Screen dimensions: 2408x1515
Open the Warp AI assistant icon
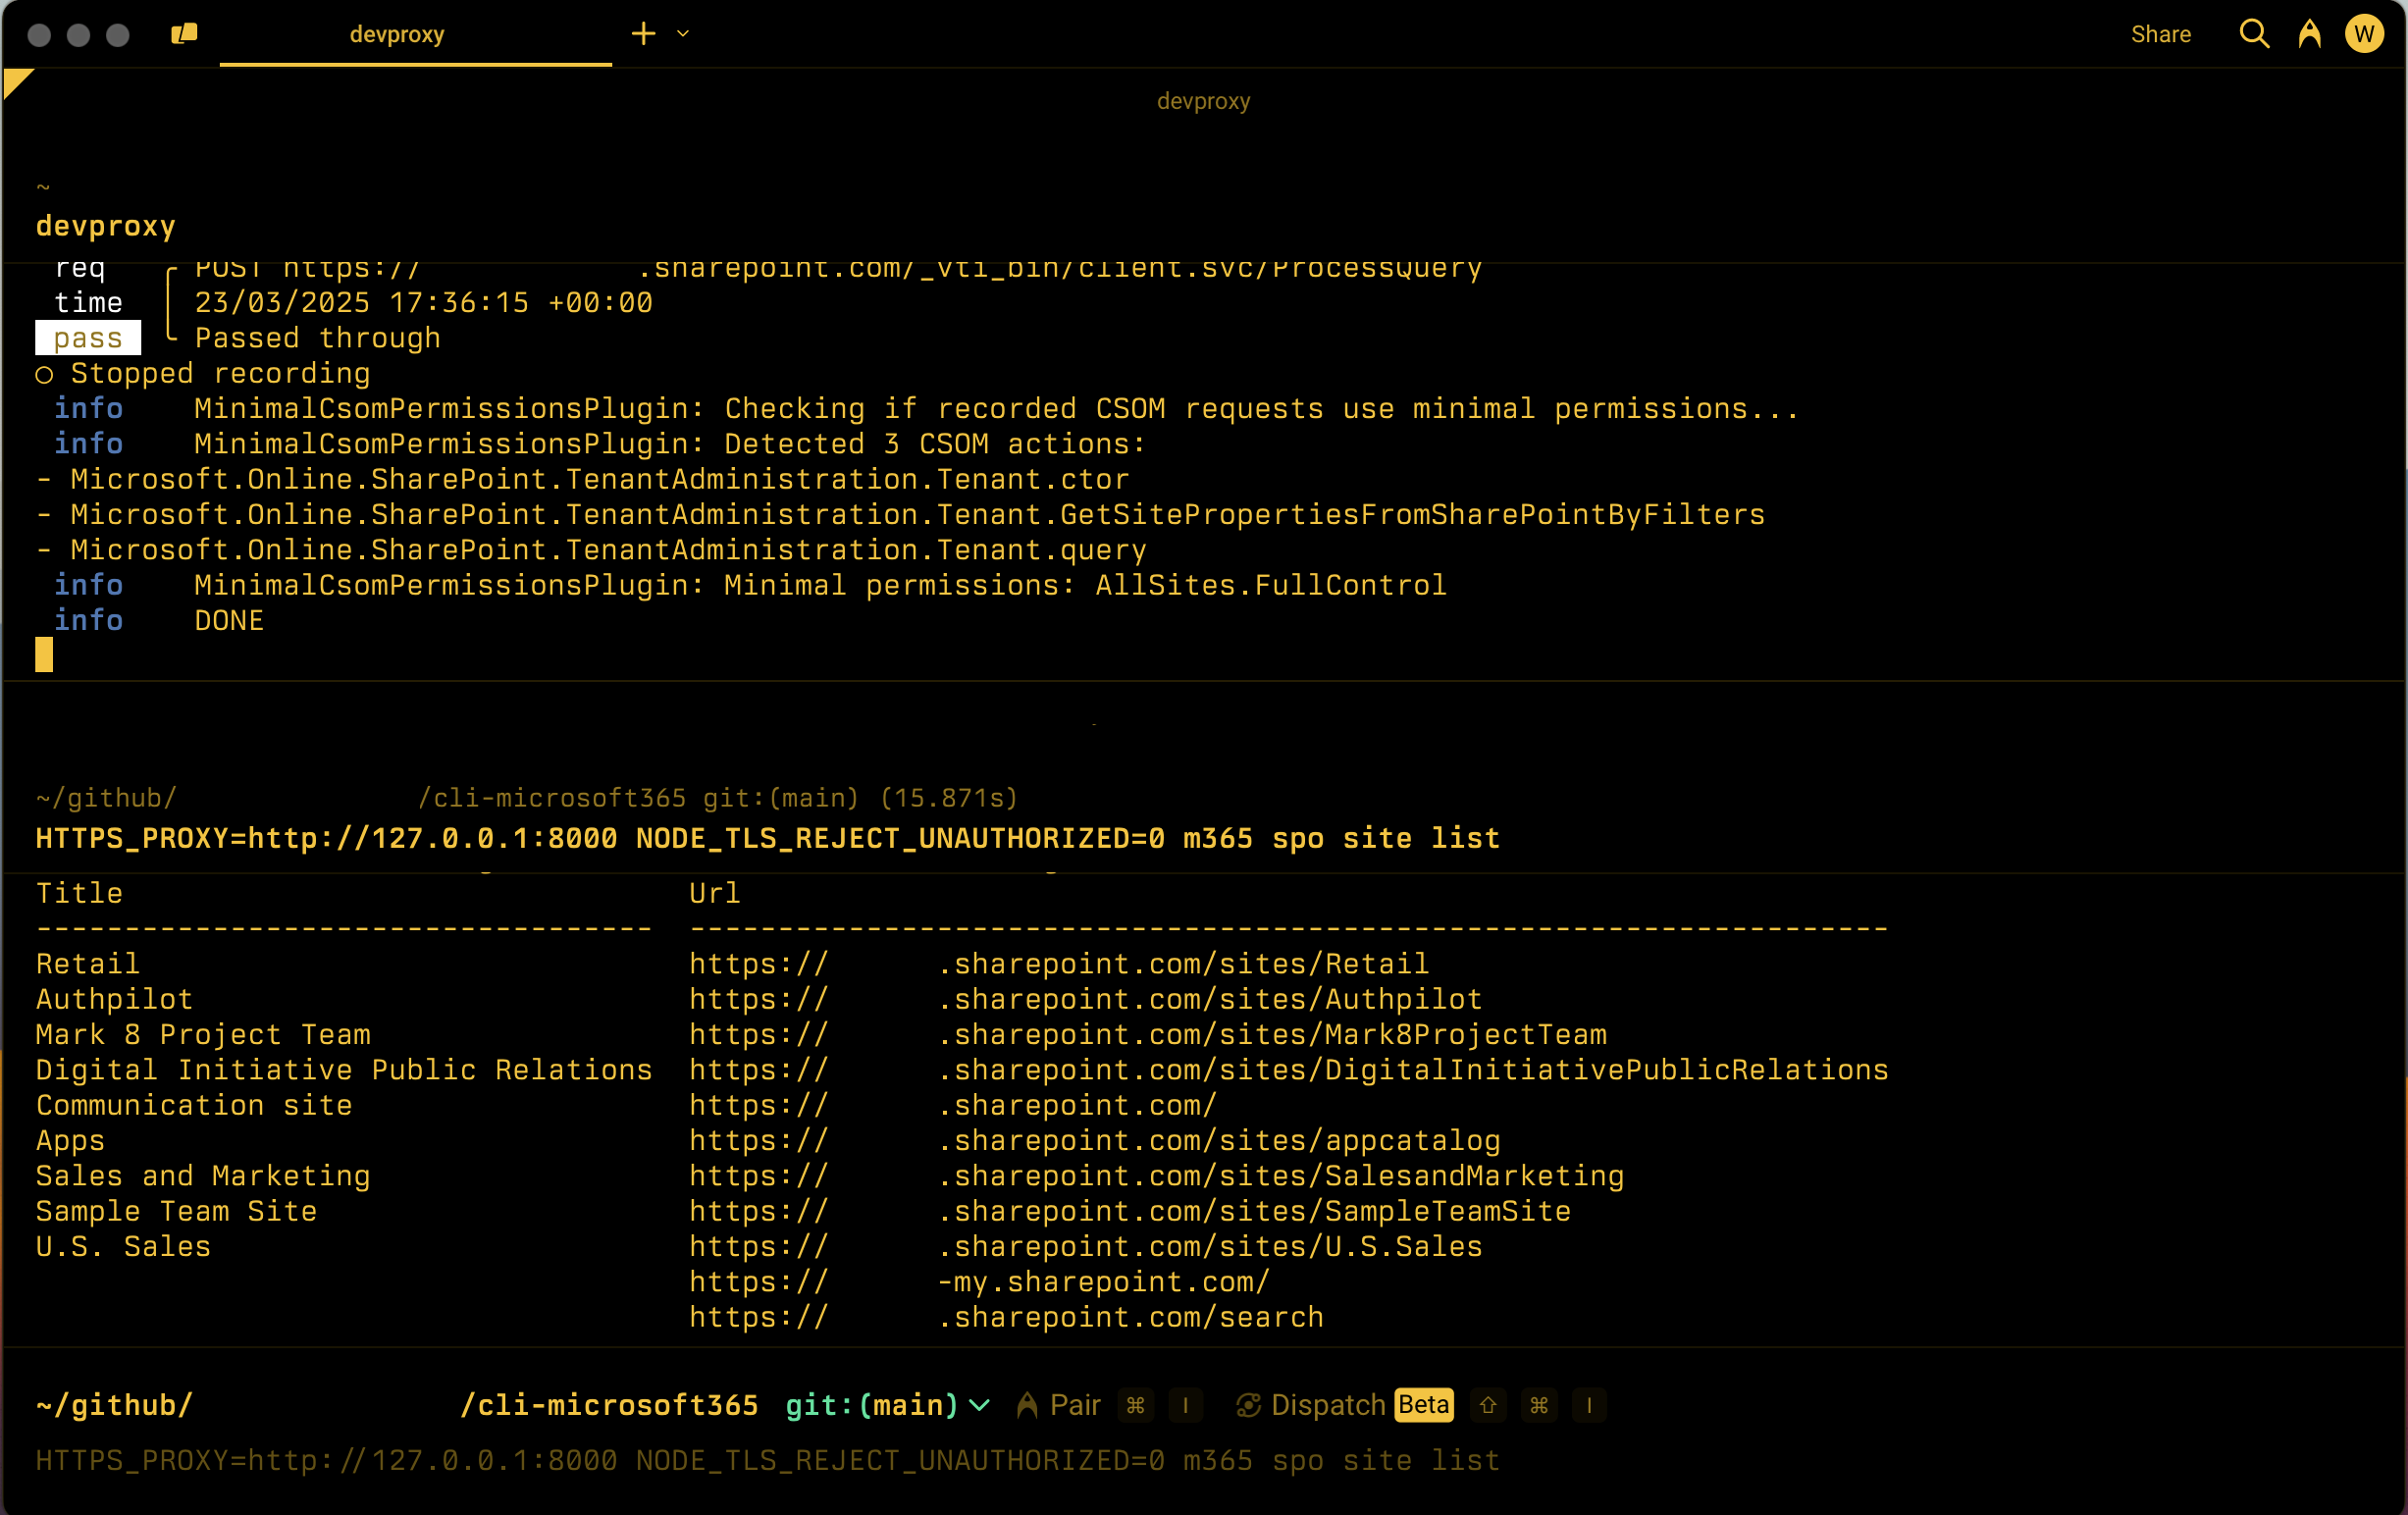2309,33
